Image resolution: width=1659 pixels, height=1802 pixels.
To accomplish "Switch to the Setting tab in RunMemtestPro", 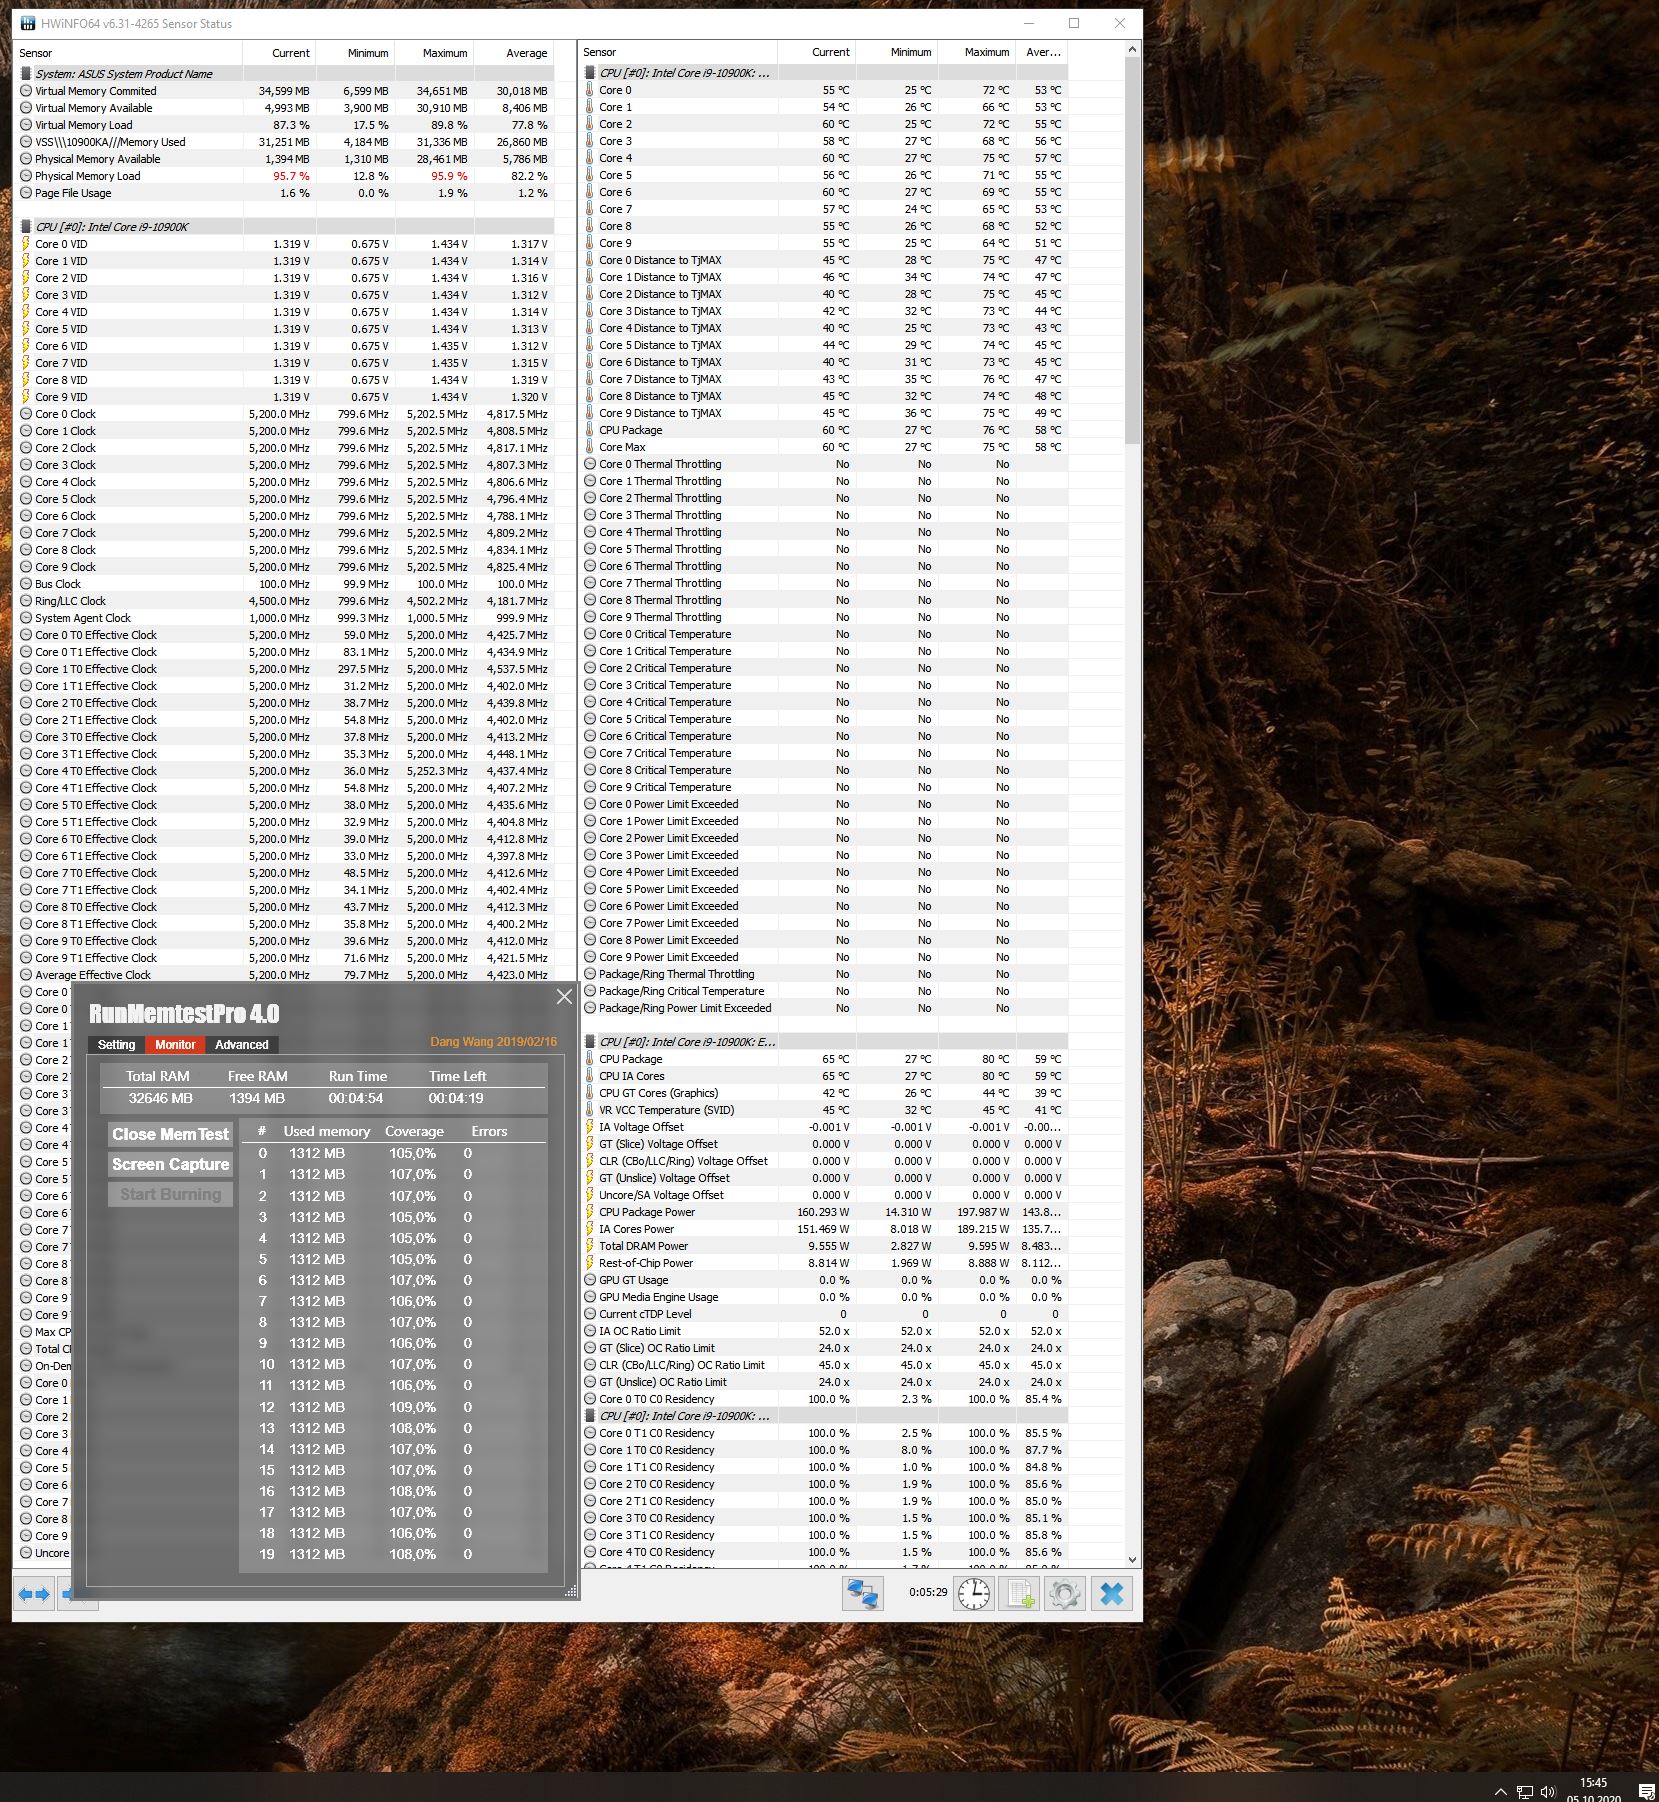I will click(116, 1044).
